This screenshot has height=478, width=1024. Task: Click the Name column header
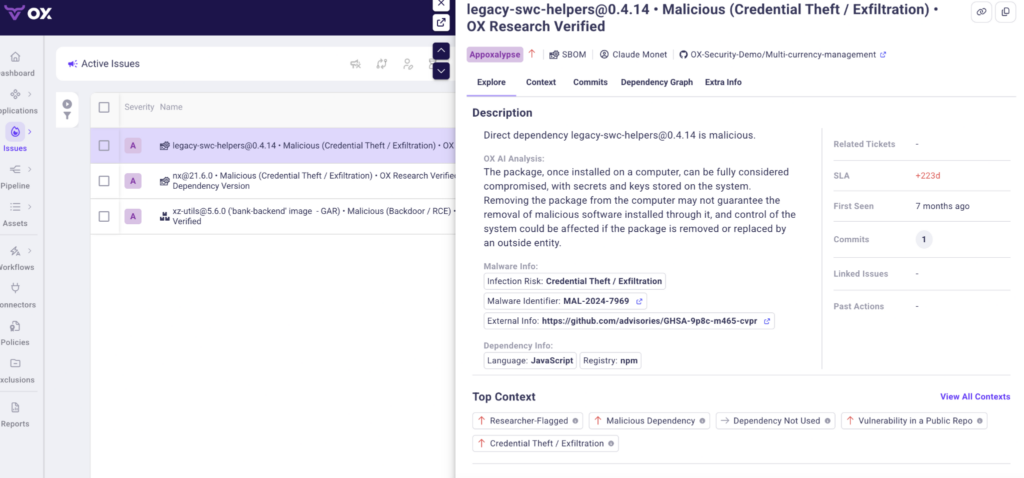click(171, 107)
